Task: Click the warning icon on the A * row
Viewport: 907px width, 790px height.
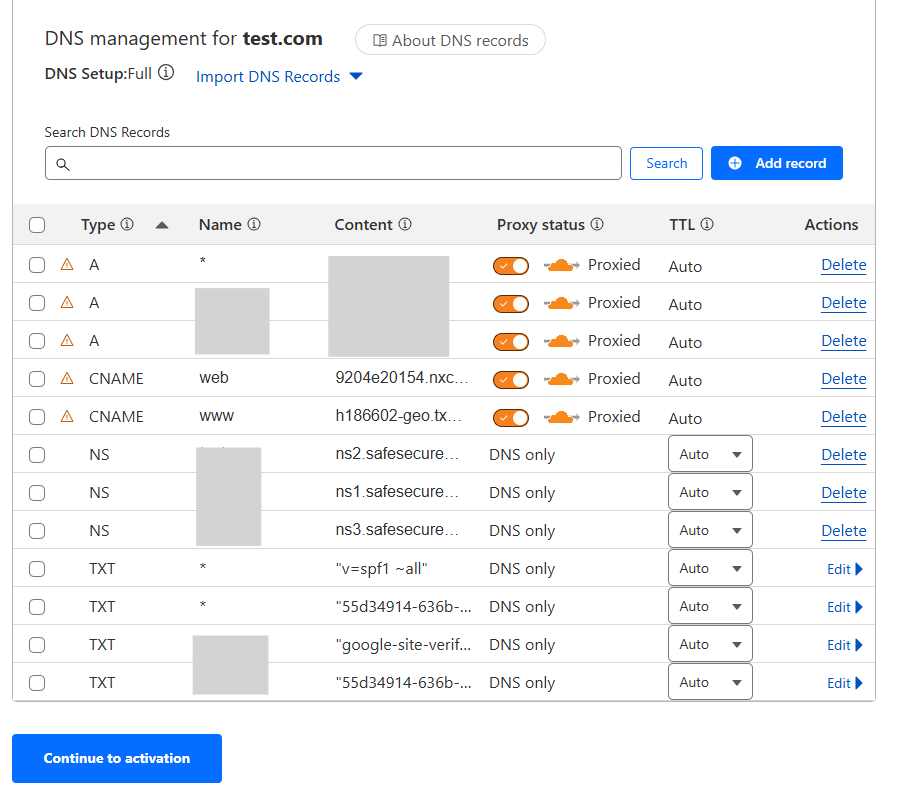Action: click(x=67, y=265)
